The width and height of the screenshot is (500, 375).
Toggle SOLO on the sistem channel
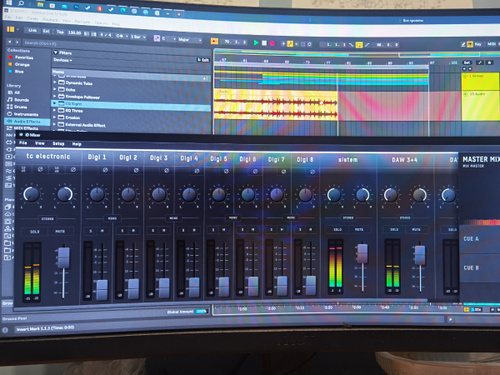click(x=337, y=229)
